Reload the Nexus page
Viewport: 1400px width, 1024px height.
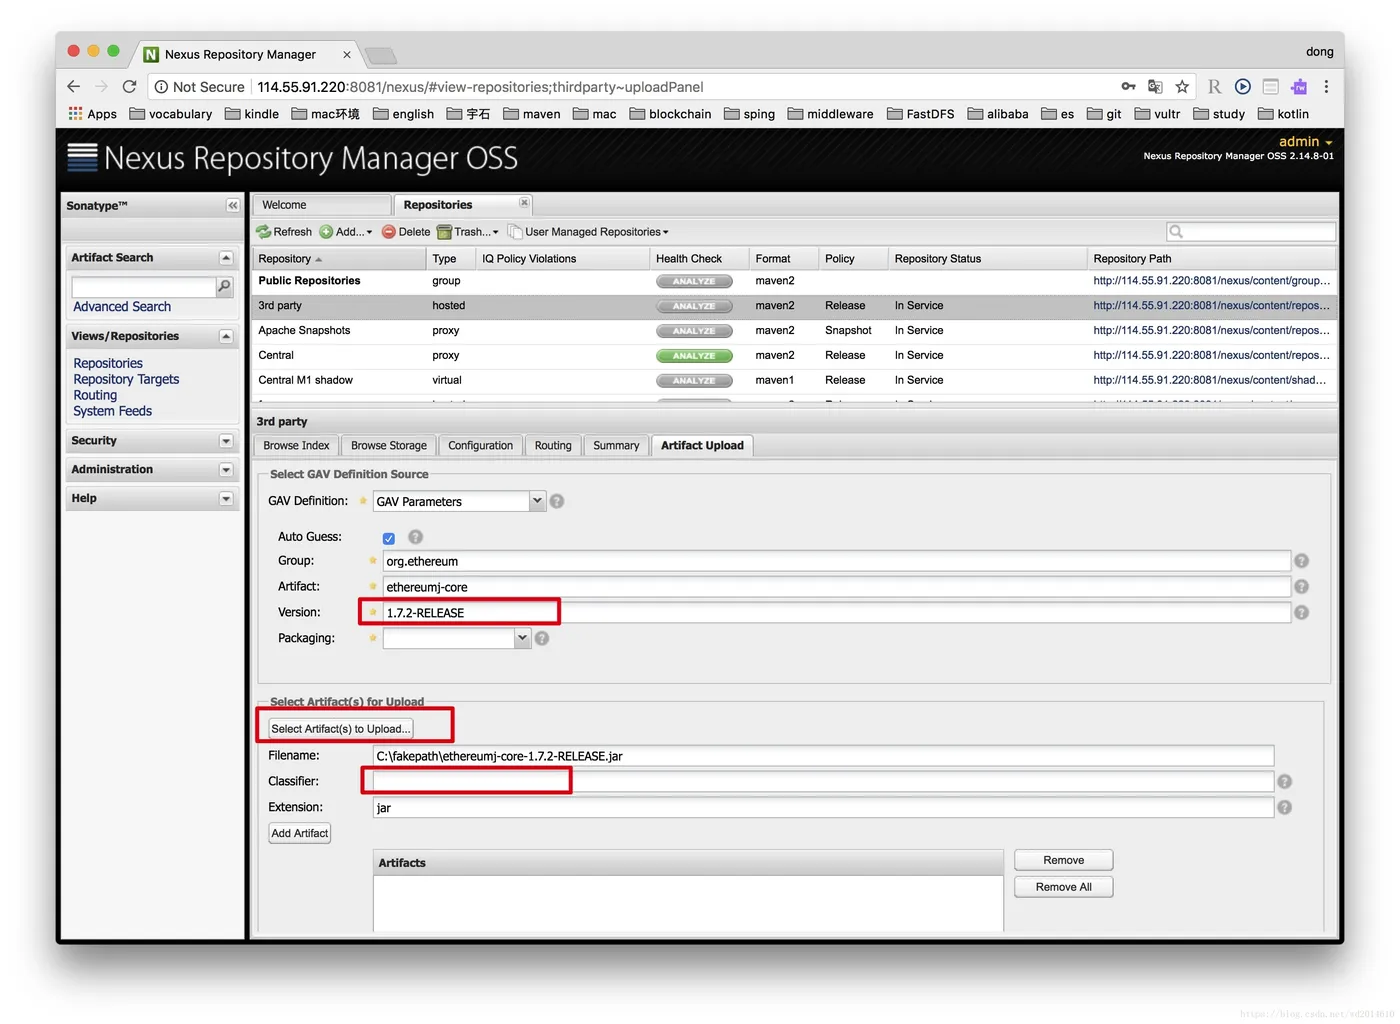[129, 87]
